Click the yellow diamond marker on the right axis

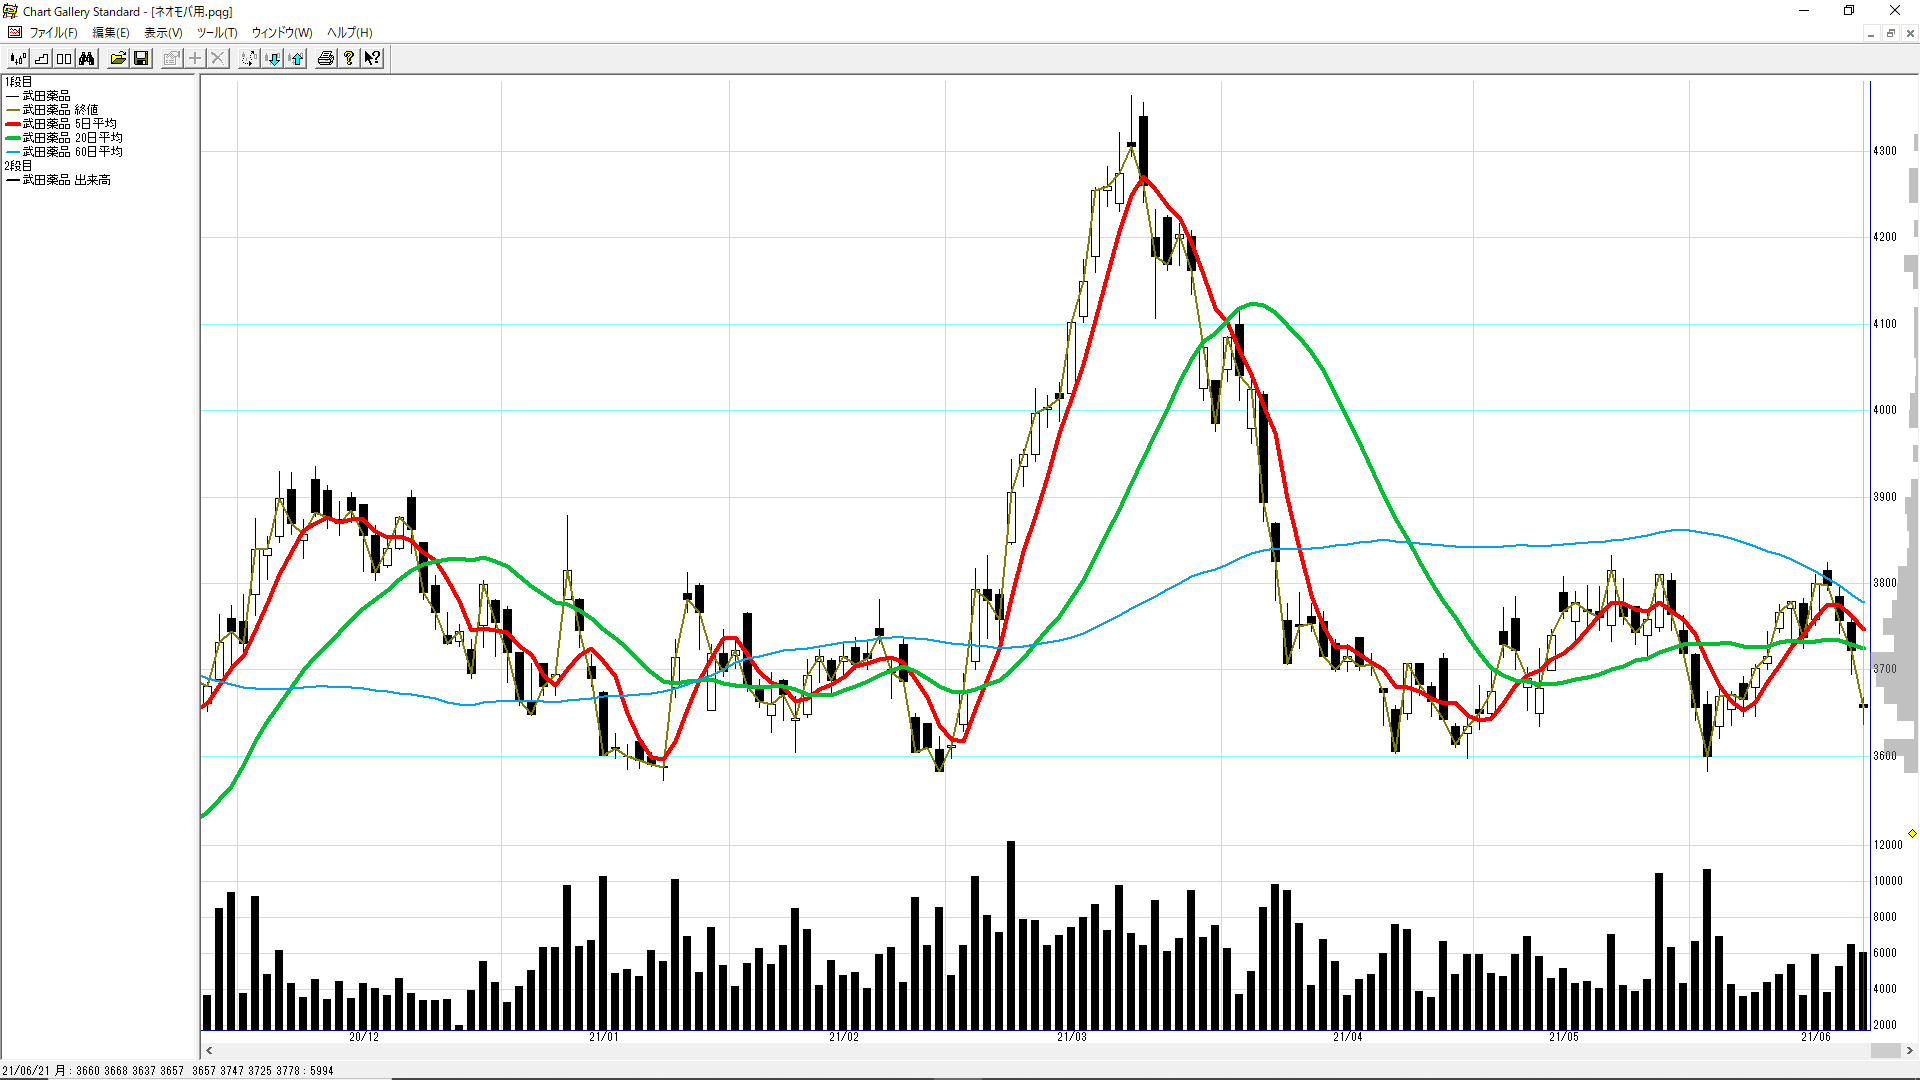click(x=1912, y=833)
